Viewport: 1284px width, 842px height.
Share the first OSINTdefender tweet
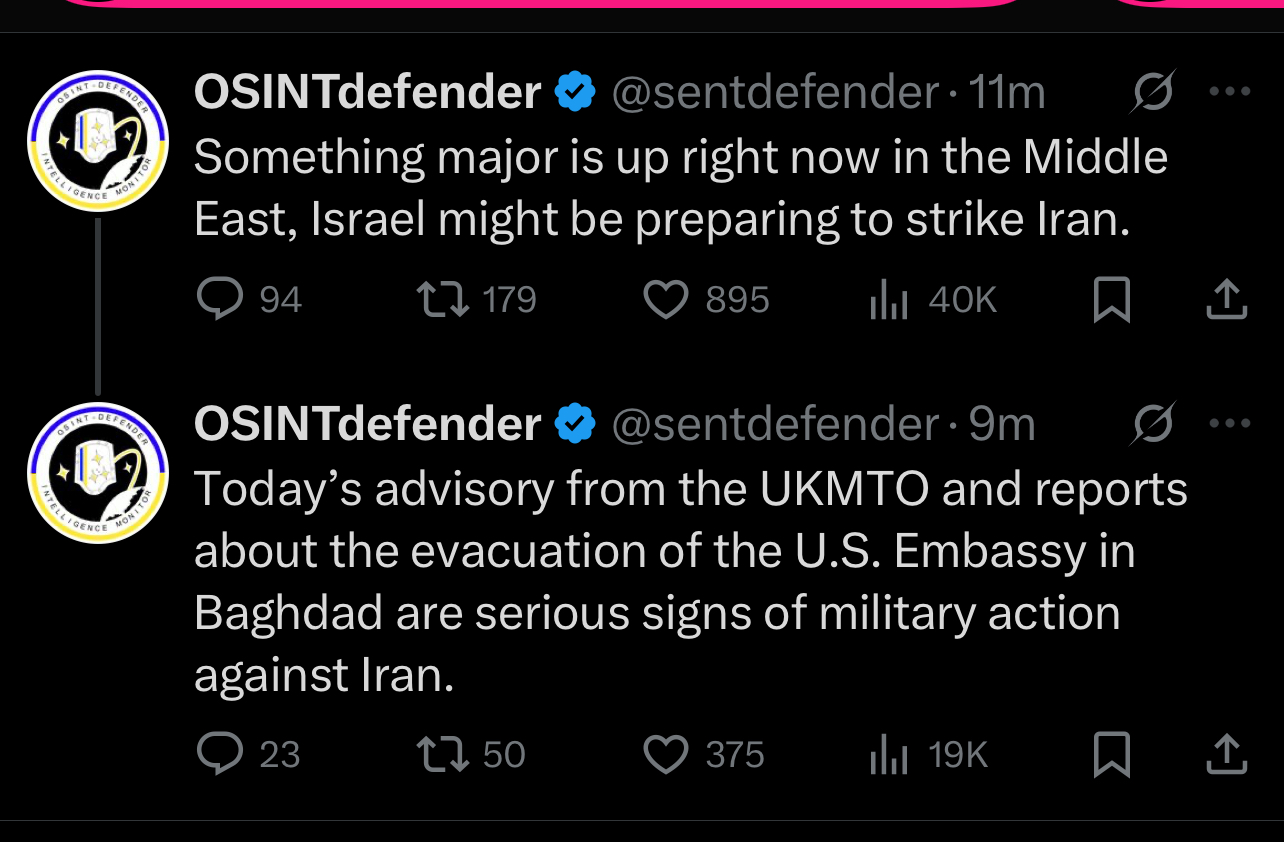click(x=1227, y=299)
